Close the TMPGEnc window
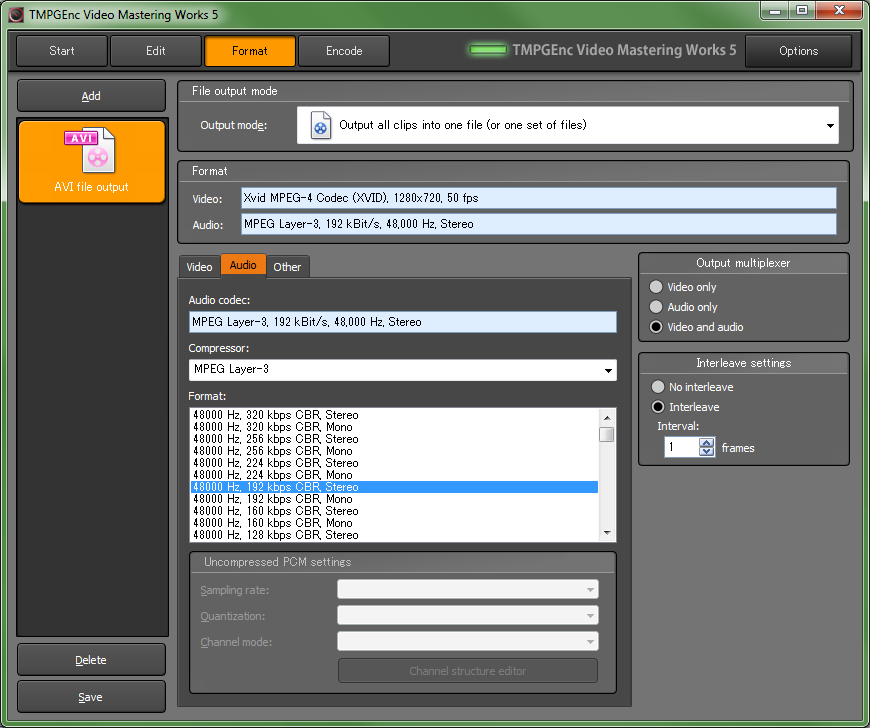Image resolution: width=870 pixels, height=728 pixels. (839, 11)
